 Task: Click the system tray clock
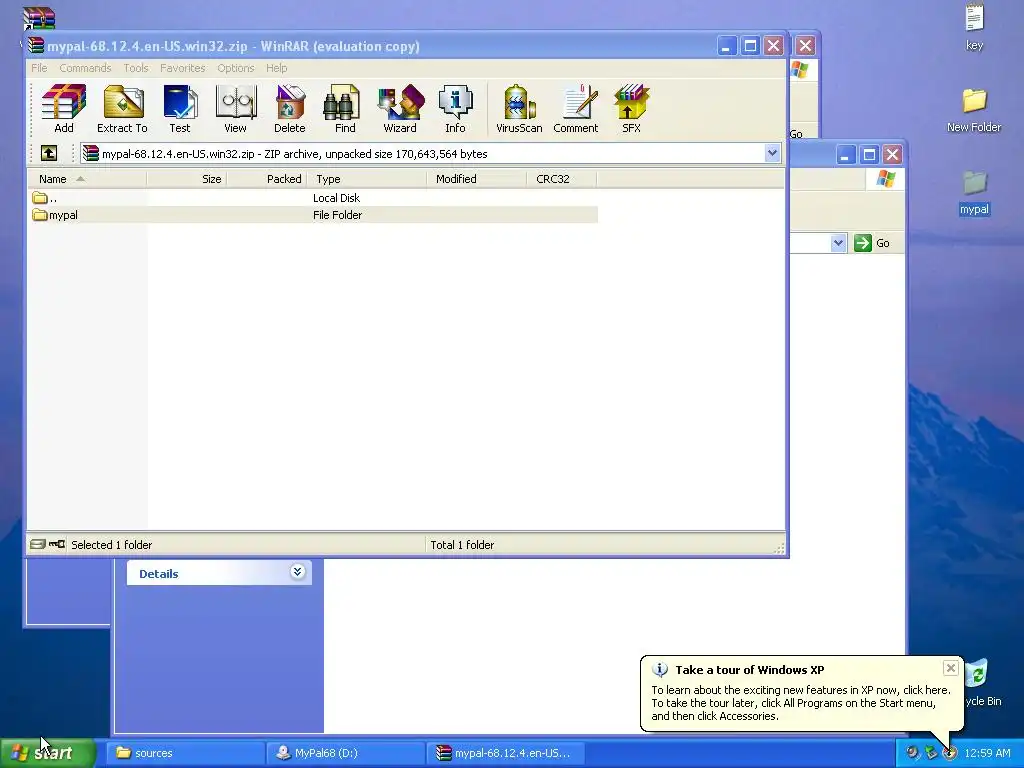[987, 753]
